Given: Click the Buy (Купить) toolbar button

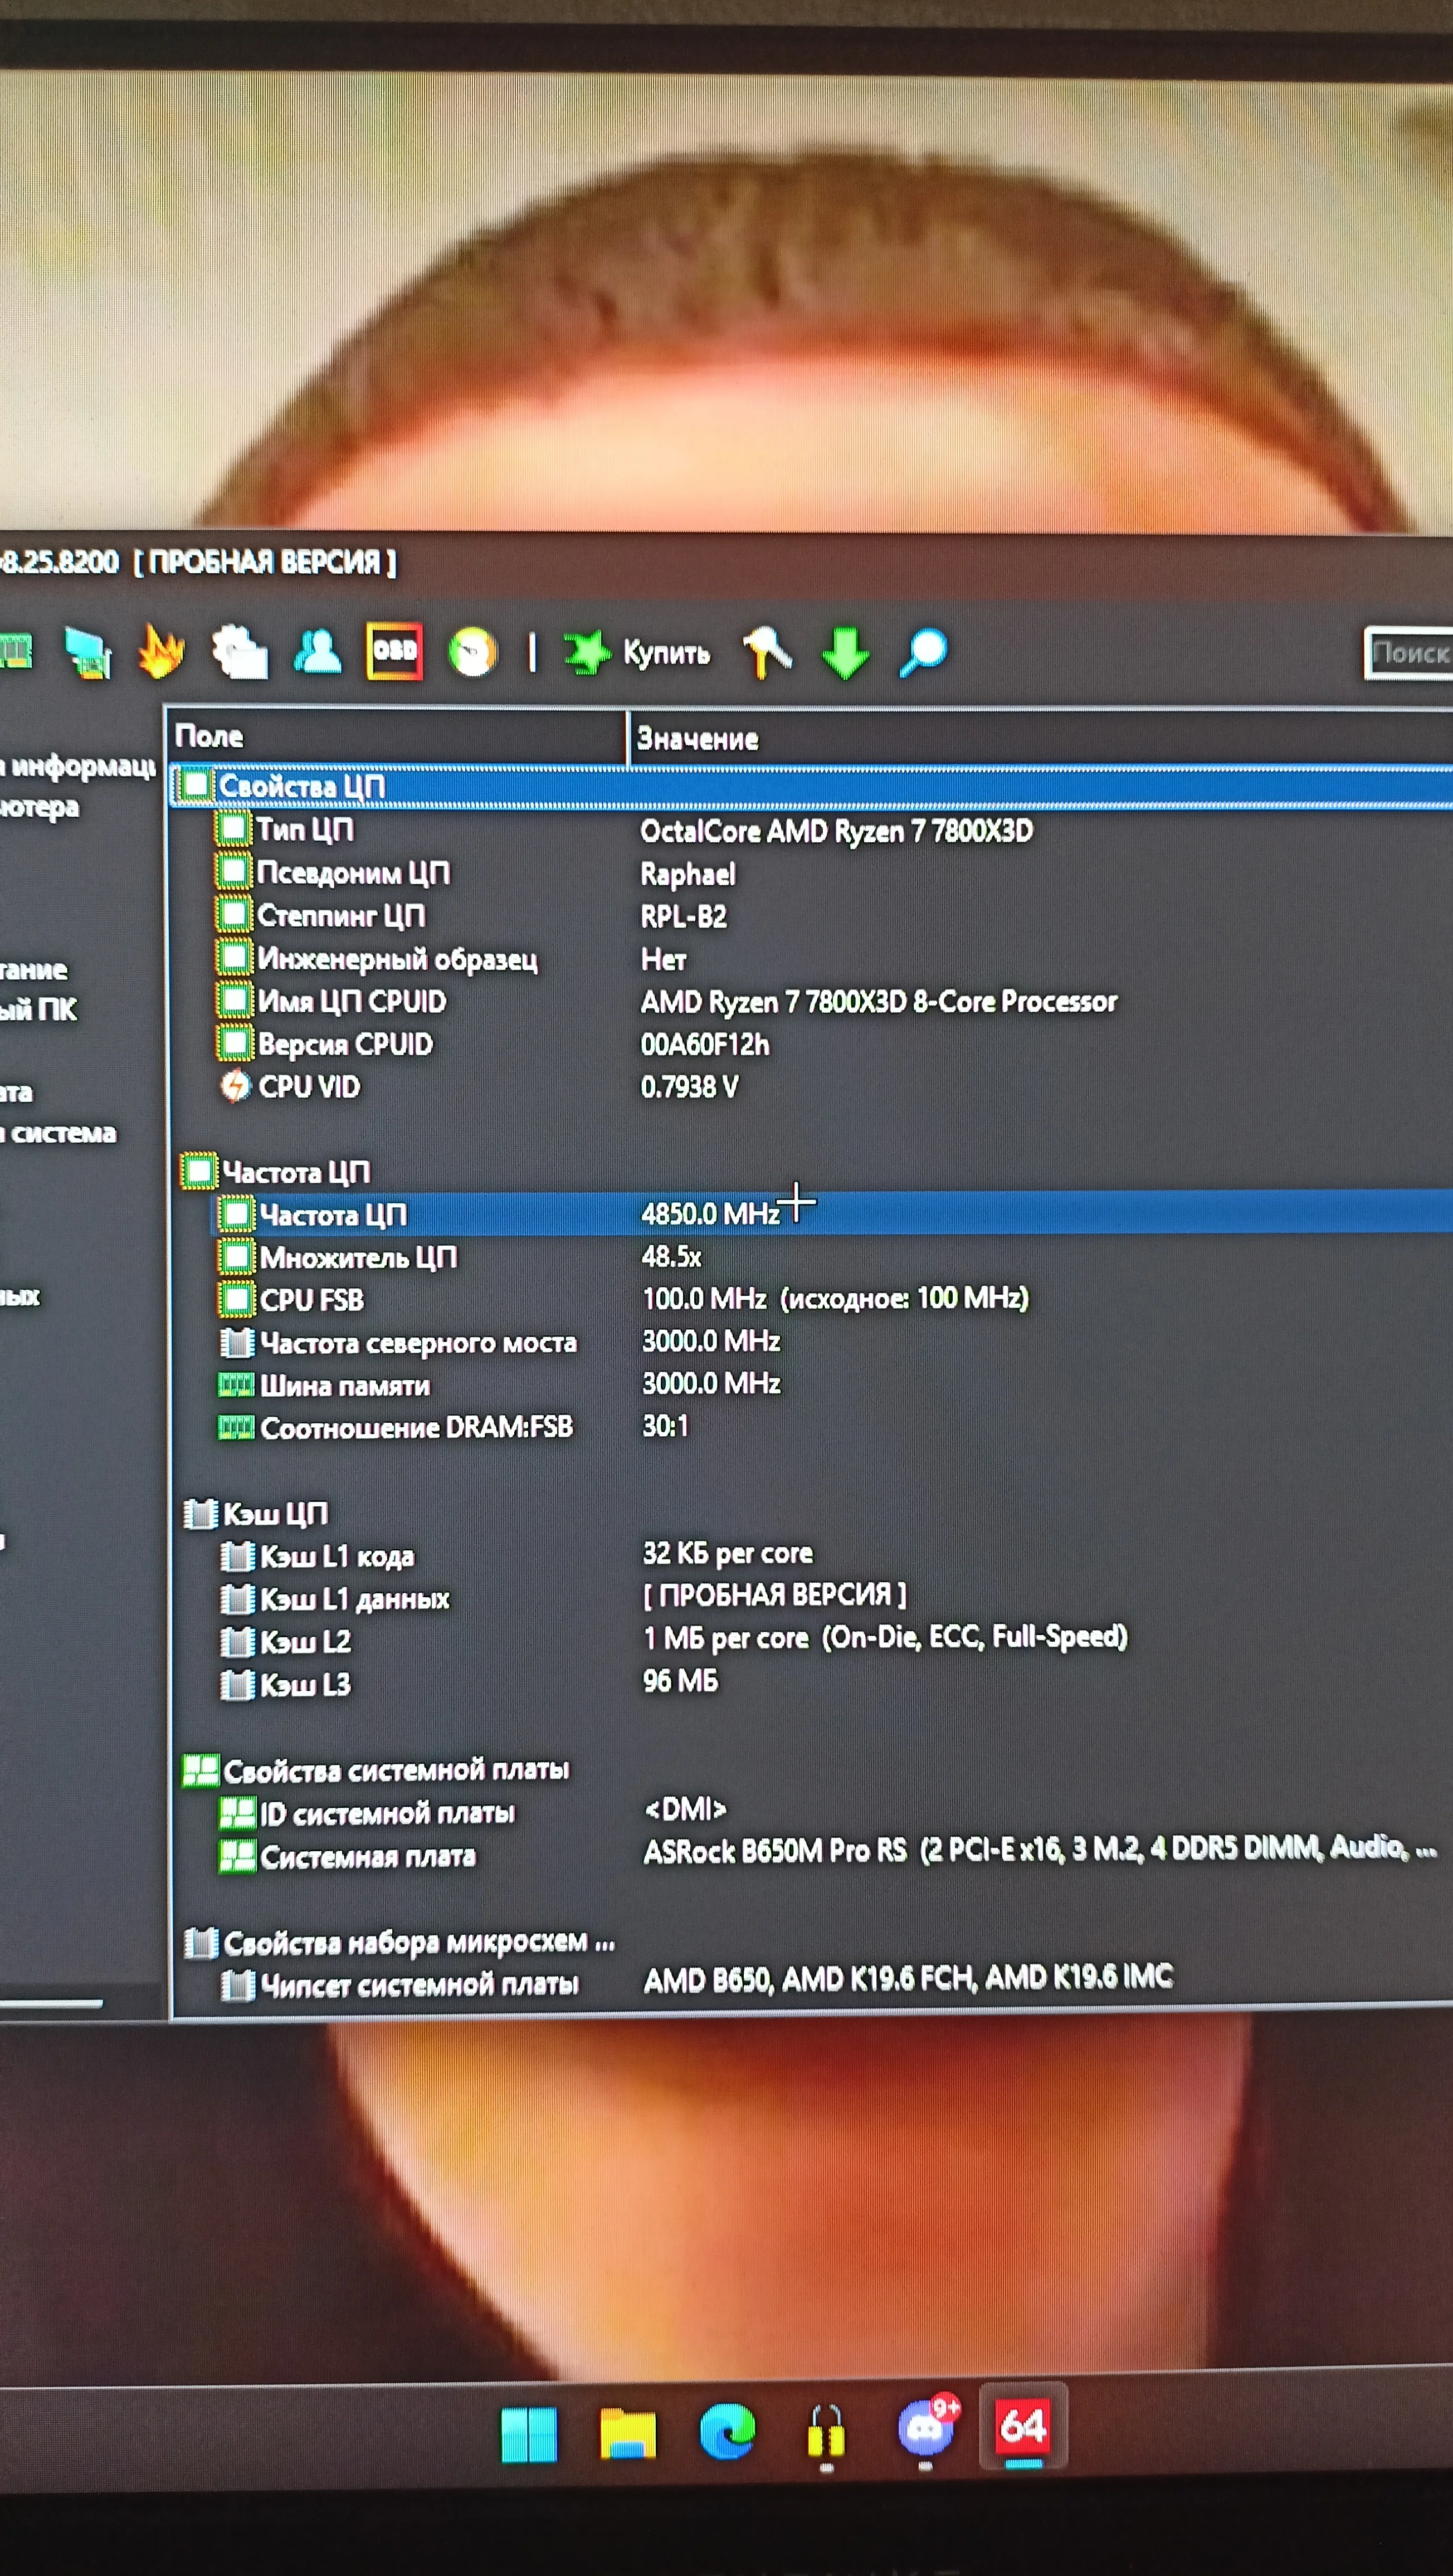Looking at the screenshot, I should point(640,653).
